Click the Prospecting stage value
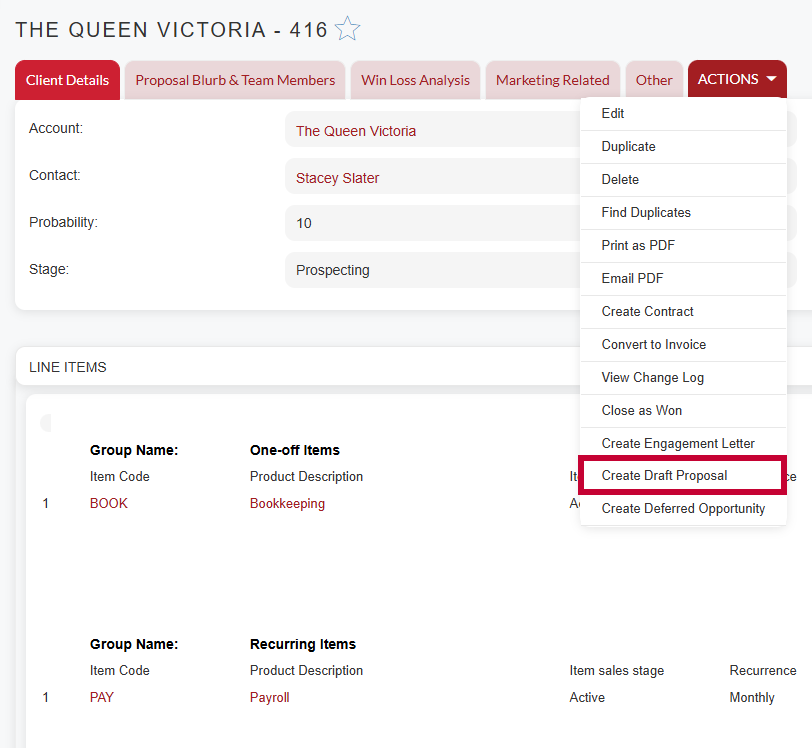This screenshot has width=812, height=748. (332, 270)
